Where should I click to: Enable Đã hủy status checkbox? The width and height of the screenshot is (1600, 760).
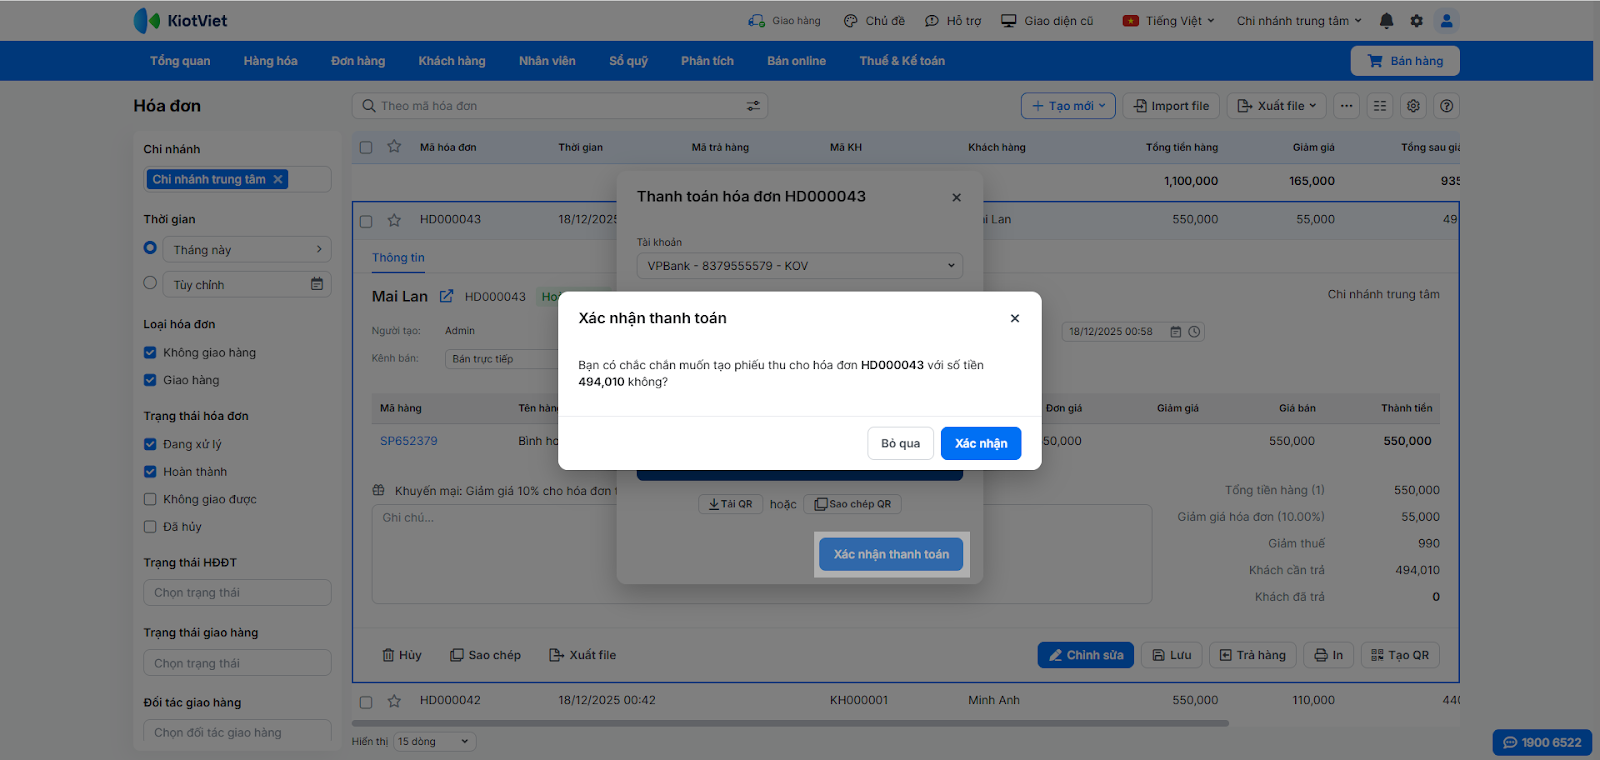tap(150, 527)
